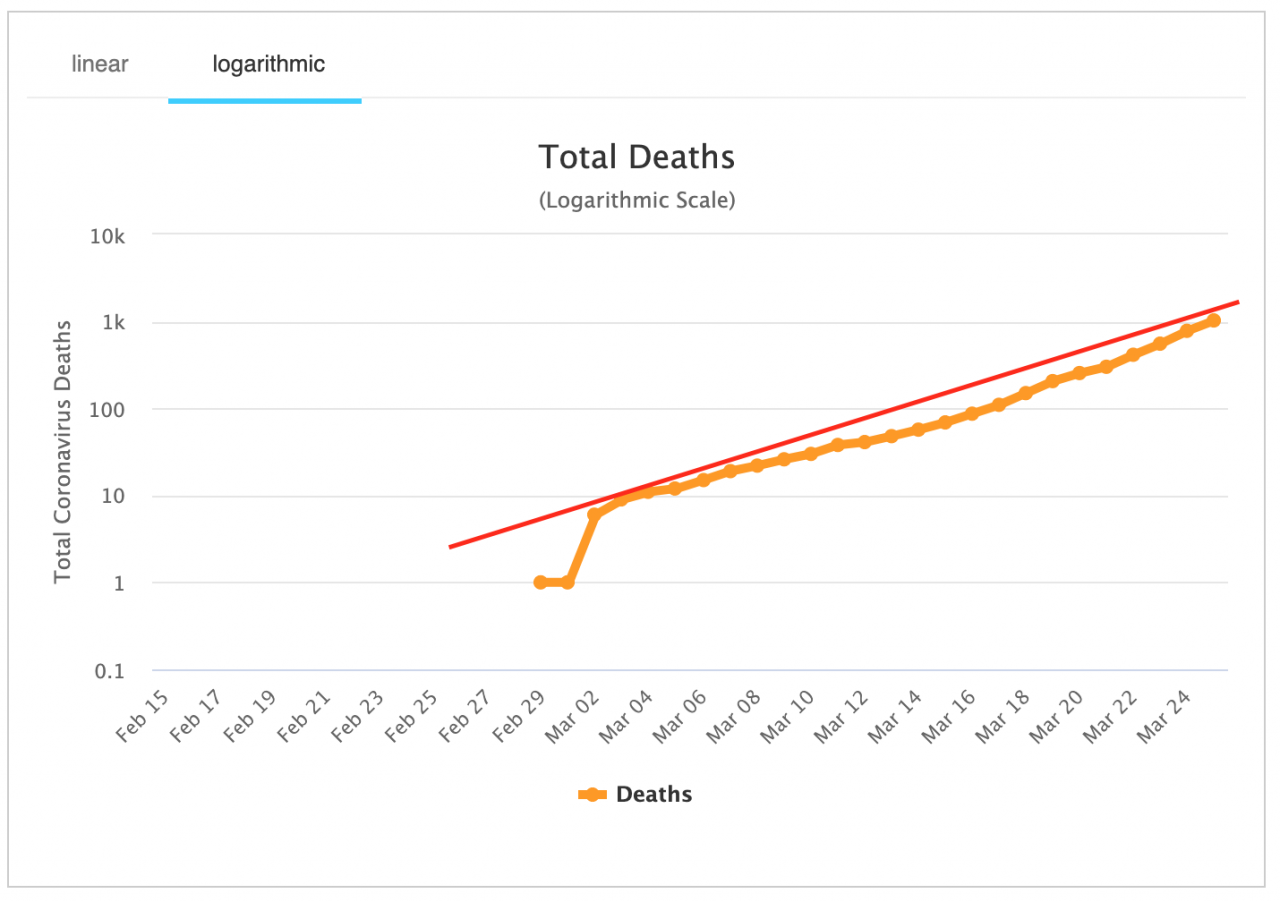Click the 10k y-axis label
Screen dimensions: 1280x902
108,237
